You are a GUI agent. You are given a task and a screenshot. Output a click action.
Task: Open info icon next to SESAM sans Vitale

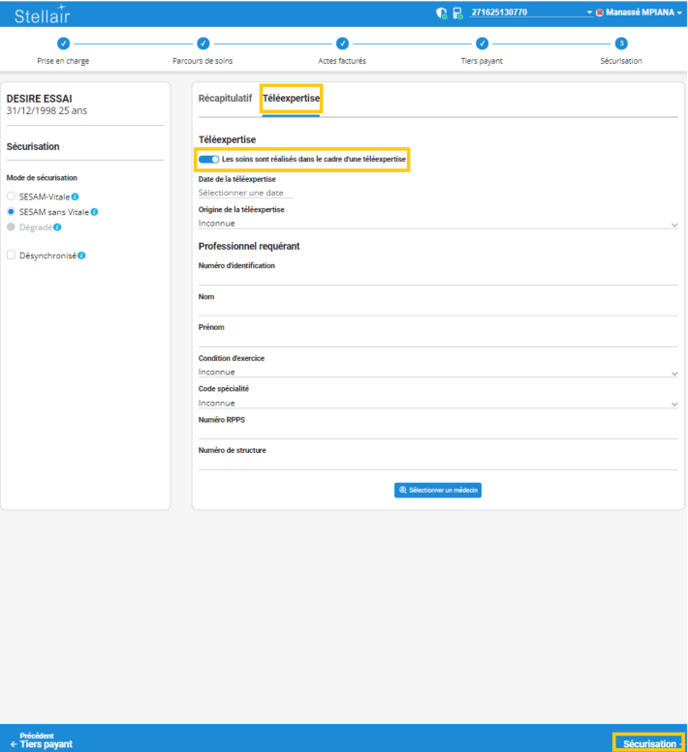[94, 212]
